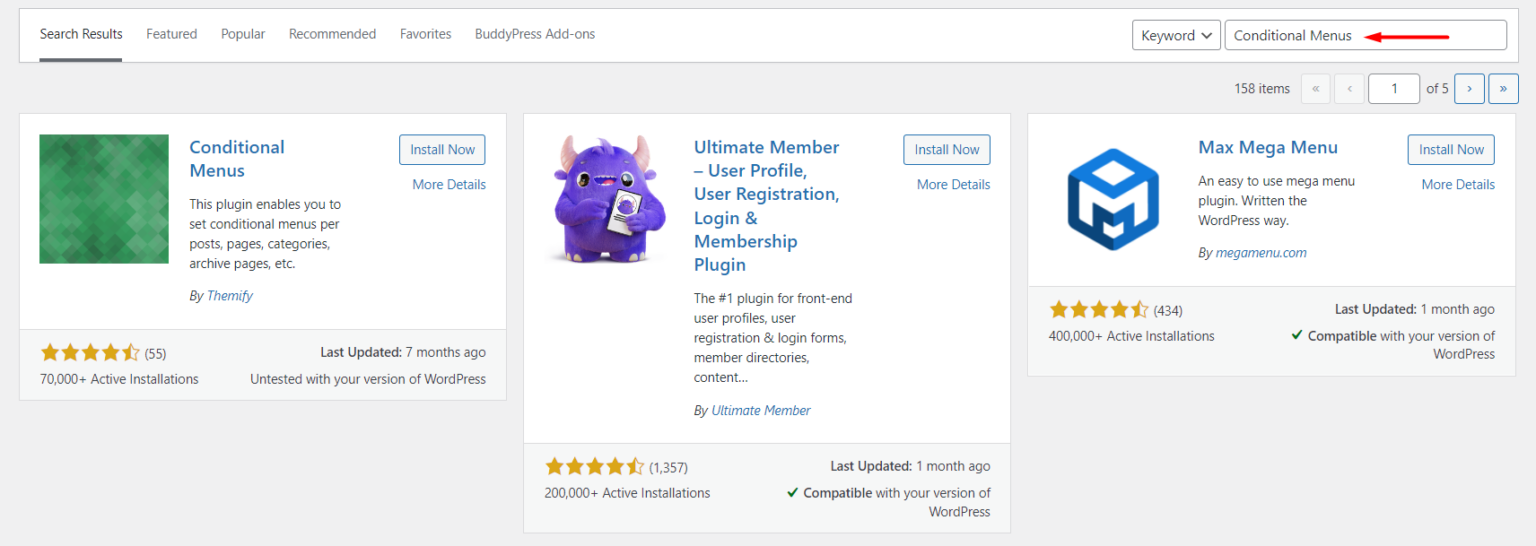Click the current page number field

[1394, 89]
